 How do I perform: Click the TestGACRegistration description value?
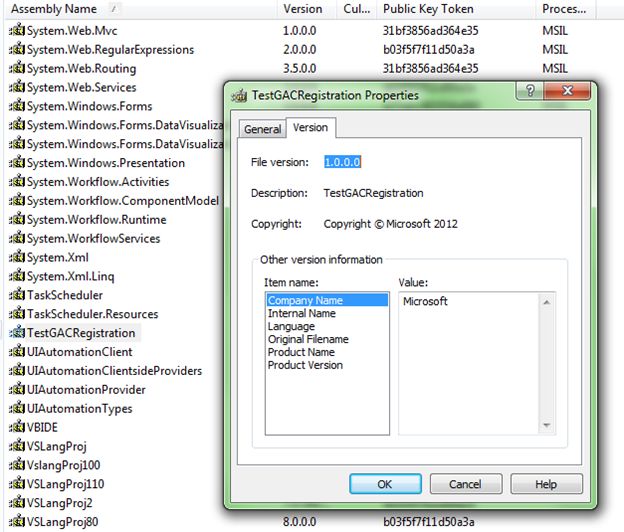373,193
